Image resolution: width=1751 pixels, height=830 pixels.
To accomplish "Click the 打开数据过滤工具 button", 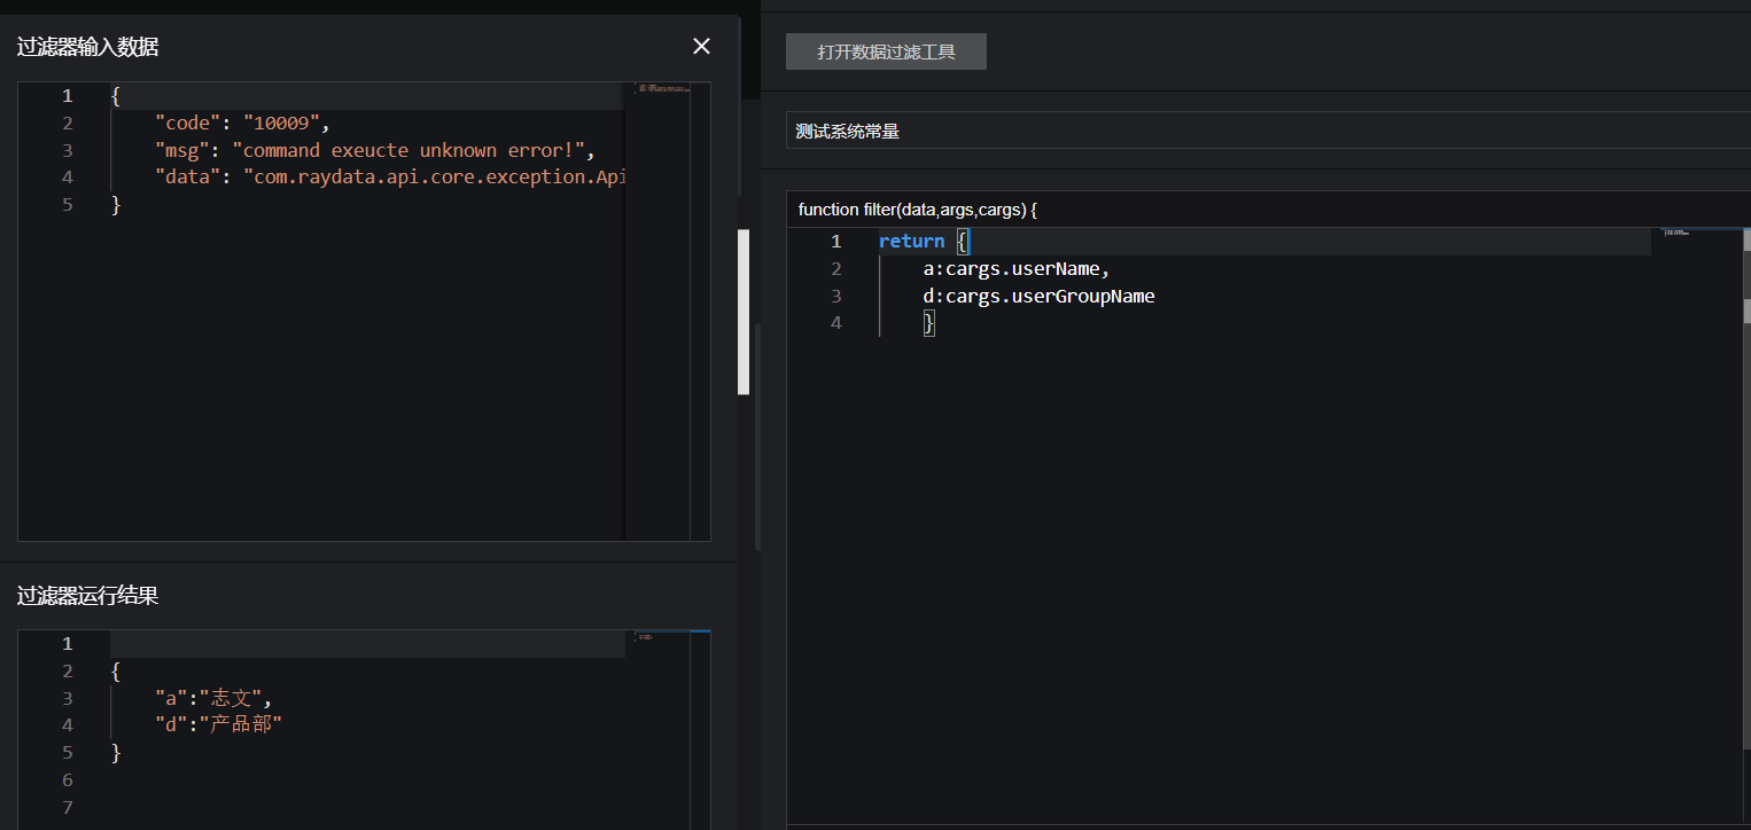I will [886, 52].
